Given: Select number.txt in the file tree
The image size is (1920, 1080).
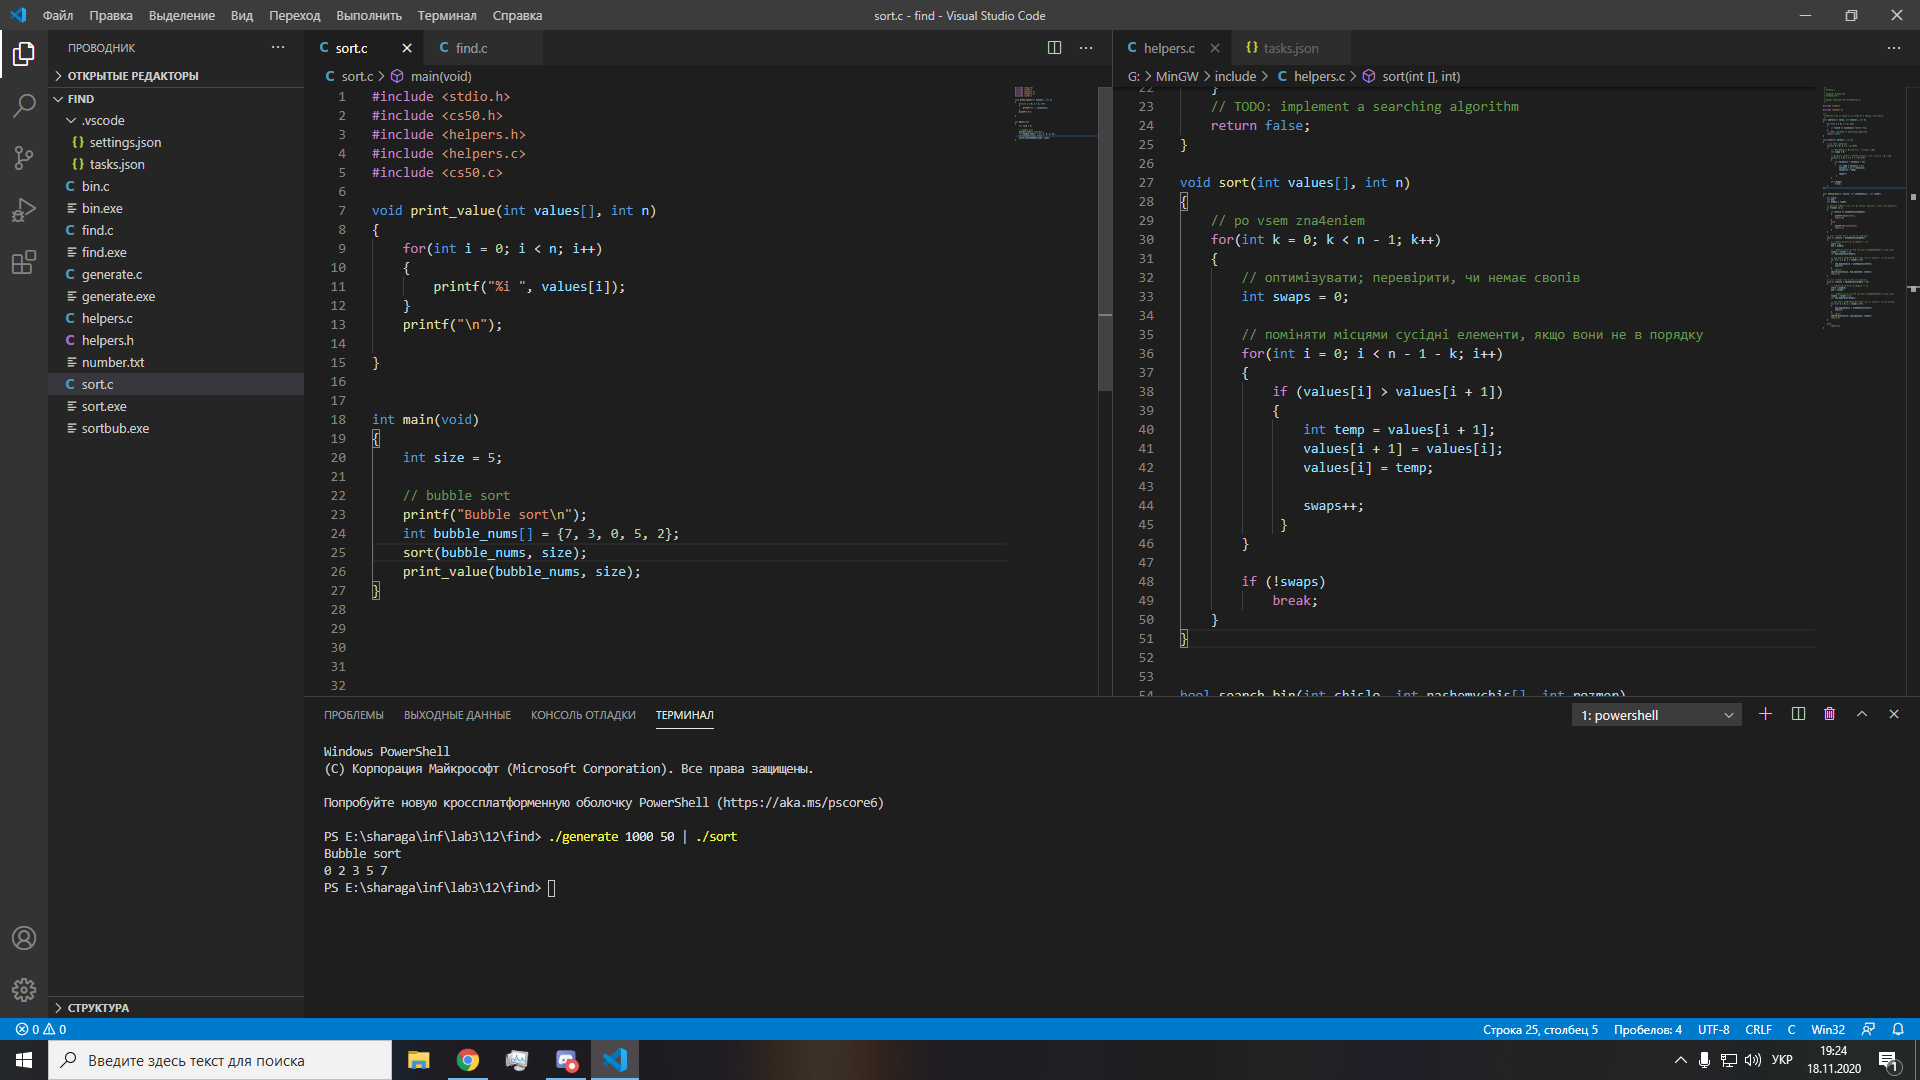Looking at the screenshot, I should [176, 362].
